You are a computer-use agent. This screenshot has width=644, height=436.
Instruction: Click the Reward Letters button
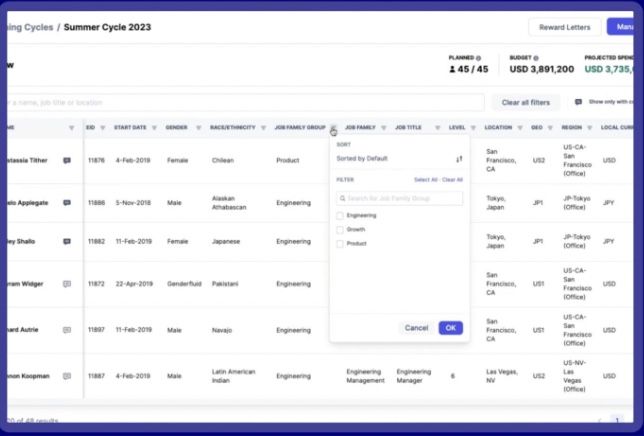pyautogui.click(x=565, y=27)
